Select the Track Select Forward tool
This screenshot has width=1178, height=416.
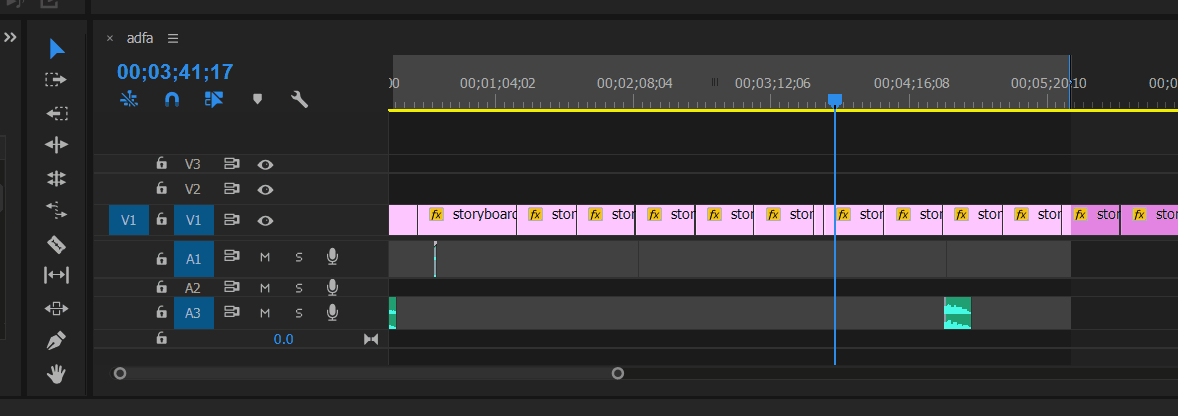(56, 80)
